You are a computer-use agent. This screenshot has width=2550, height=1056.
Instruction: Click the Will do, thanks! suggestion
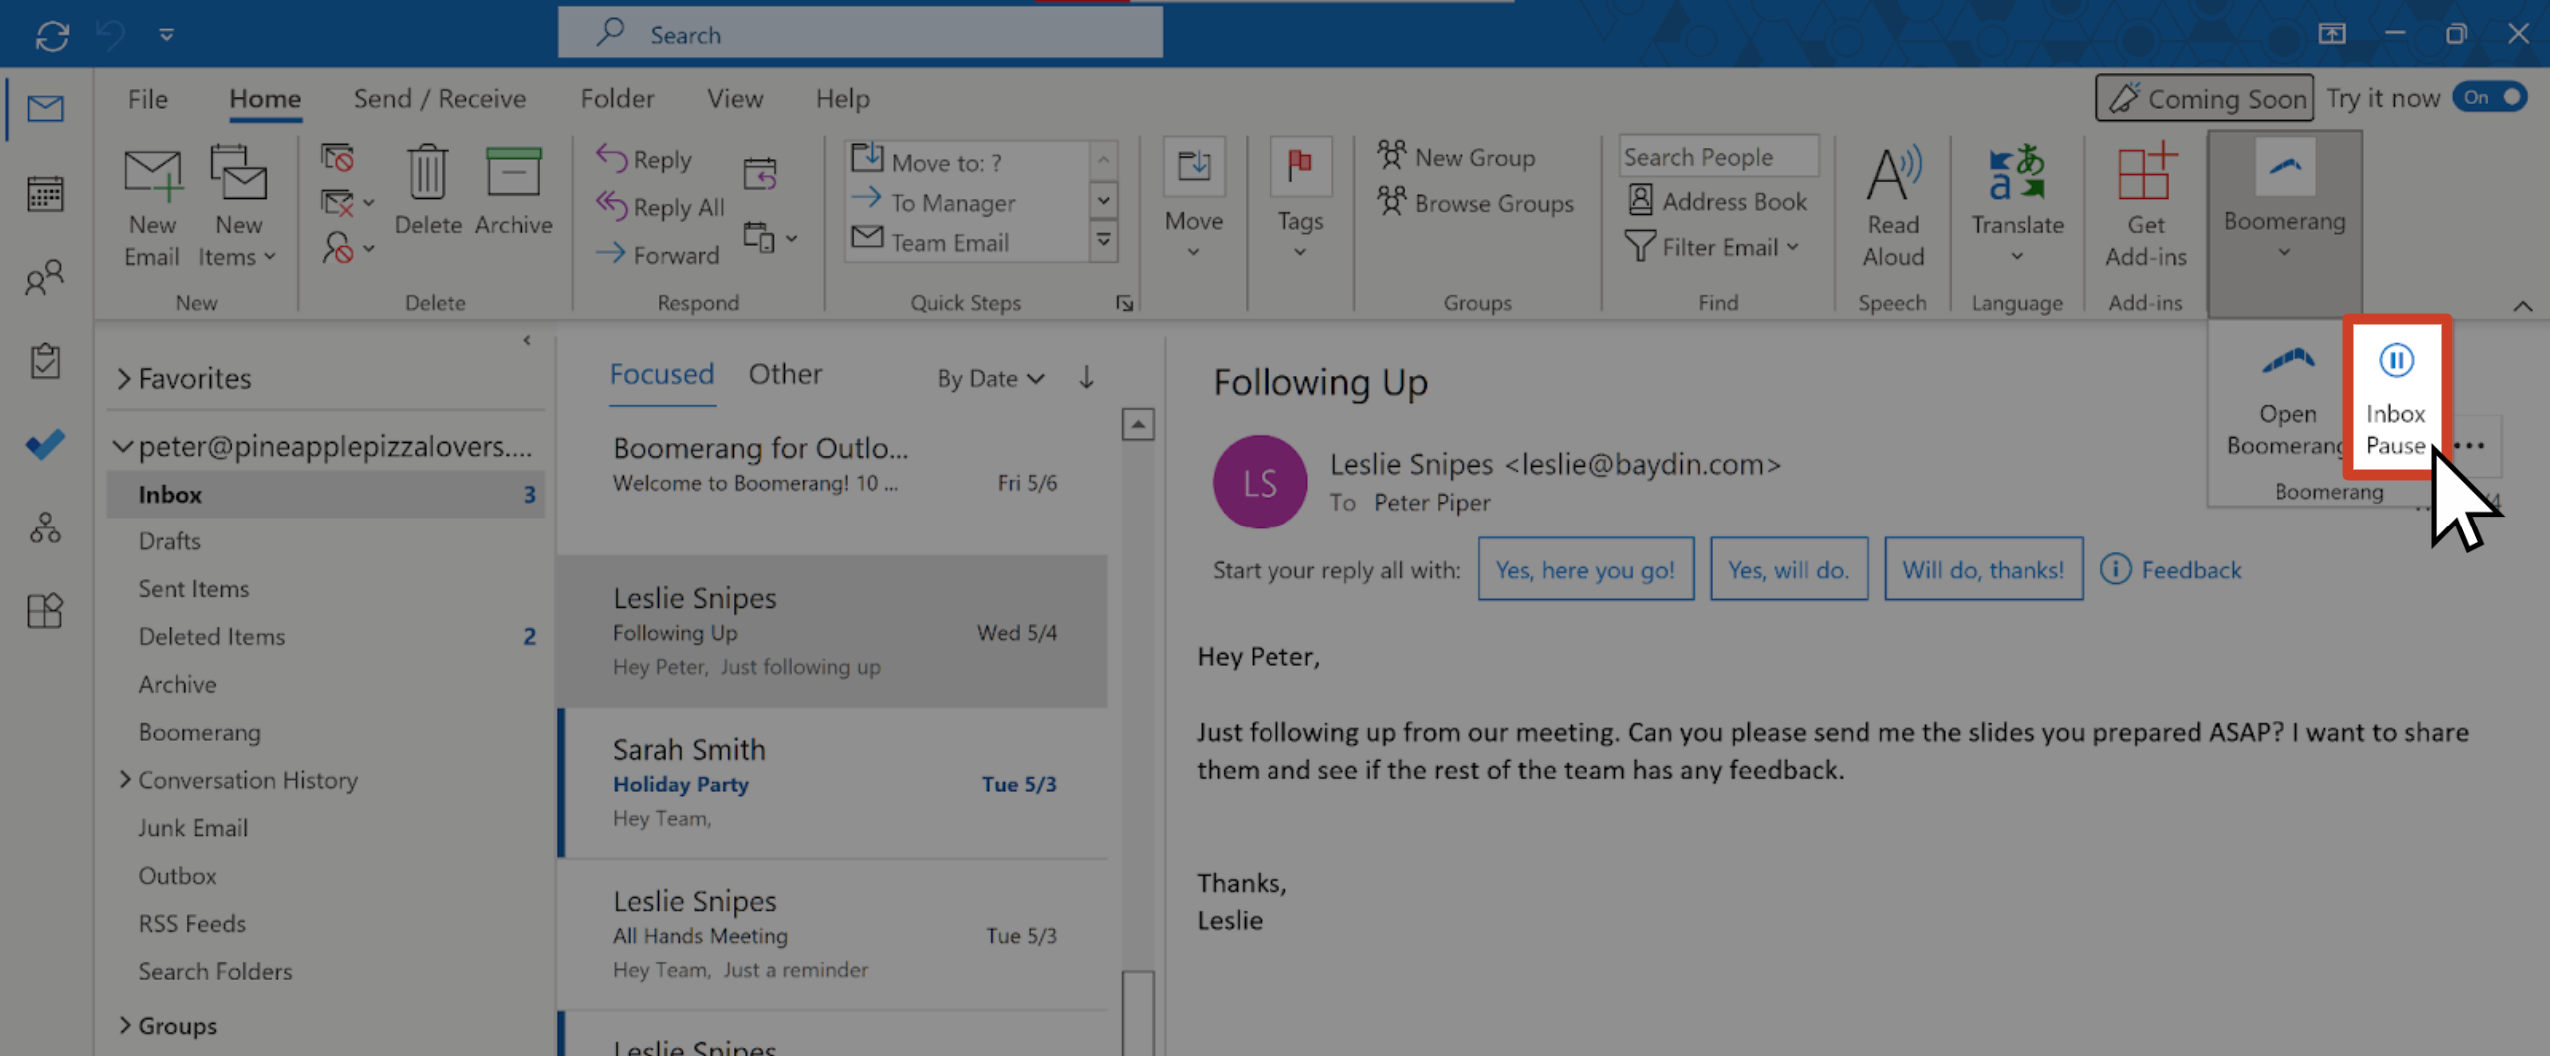pyautogui.click(x=1983, y=569)
